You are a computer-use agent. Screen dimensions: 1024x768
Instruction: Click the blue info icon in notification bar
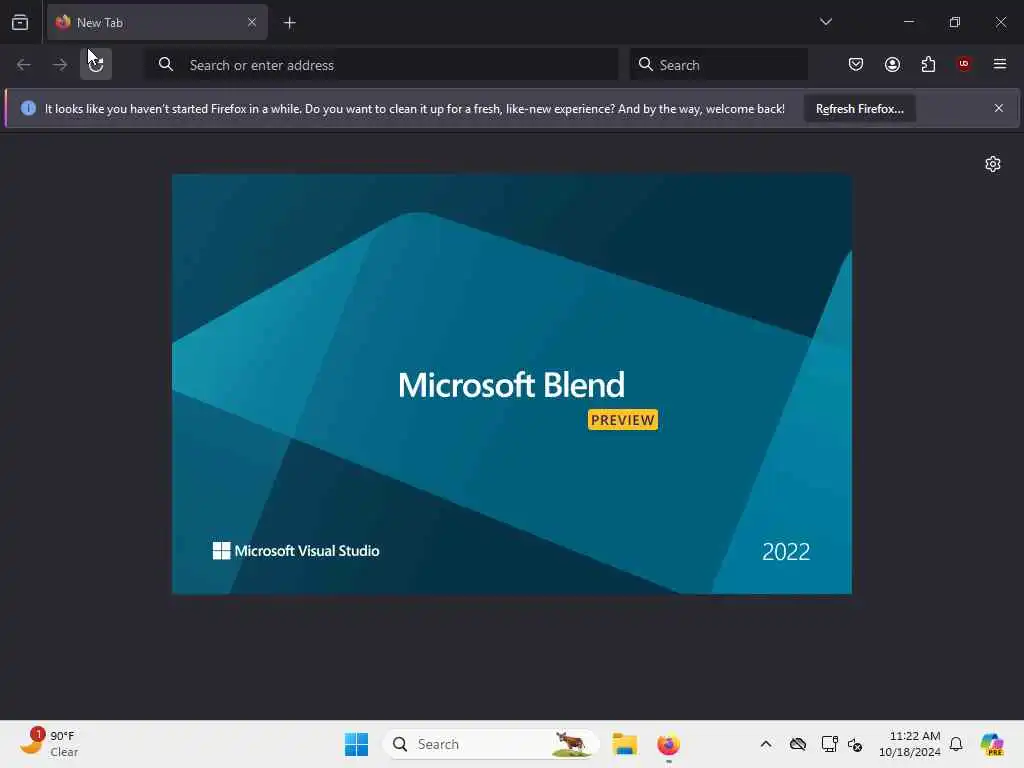[28, 108]
